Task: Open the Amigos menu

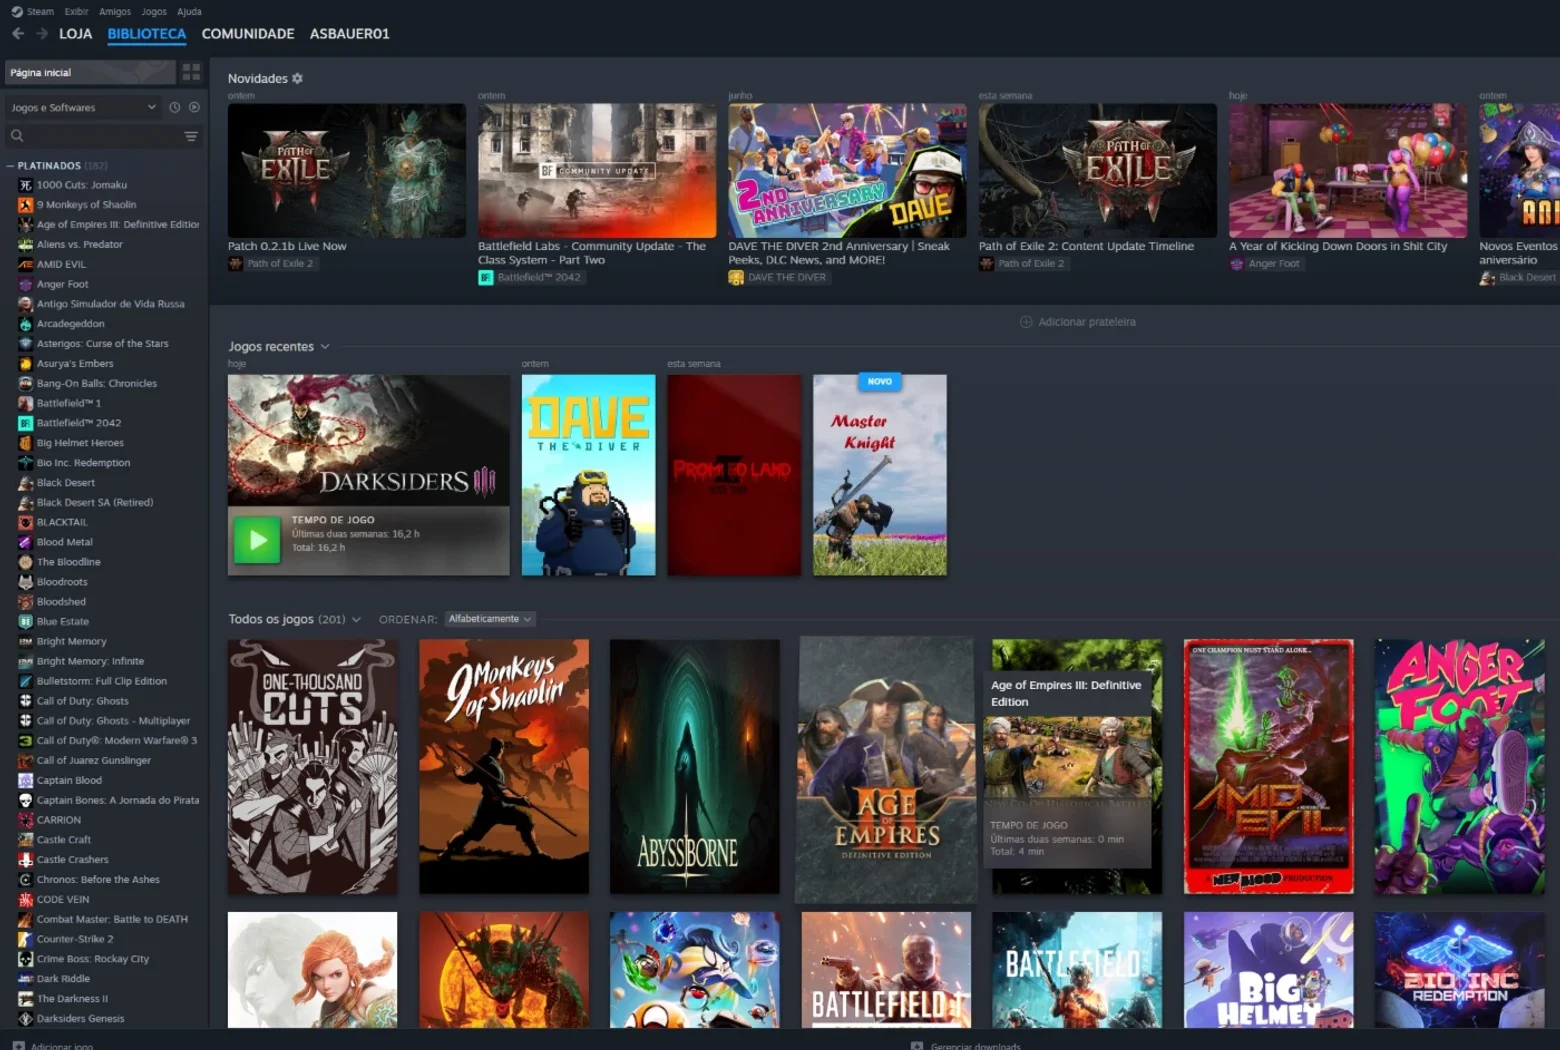Action: [x=115, y=11]
